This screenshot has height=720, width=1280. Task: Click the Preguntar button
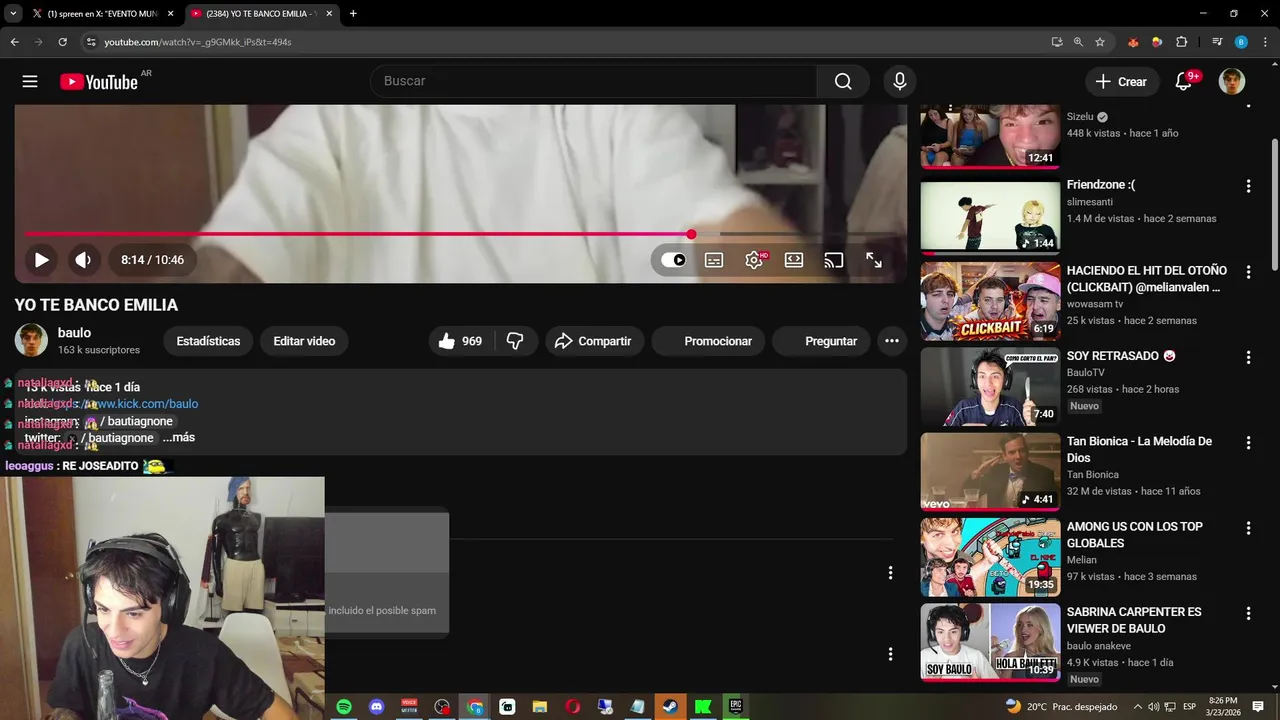821,341
